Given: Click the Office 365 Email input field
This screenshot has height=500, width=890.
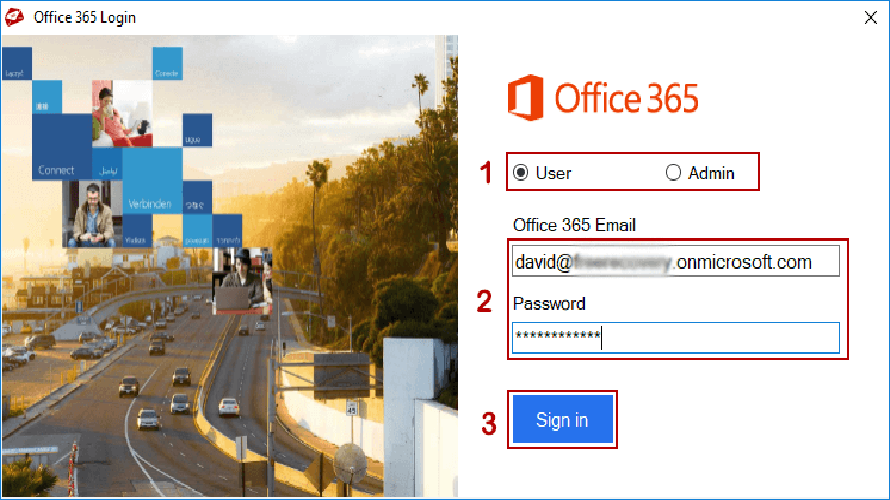Looking at the screenshot, I should pos(675,261).
